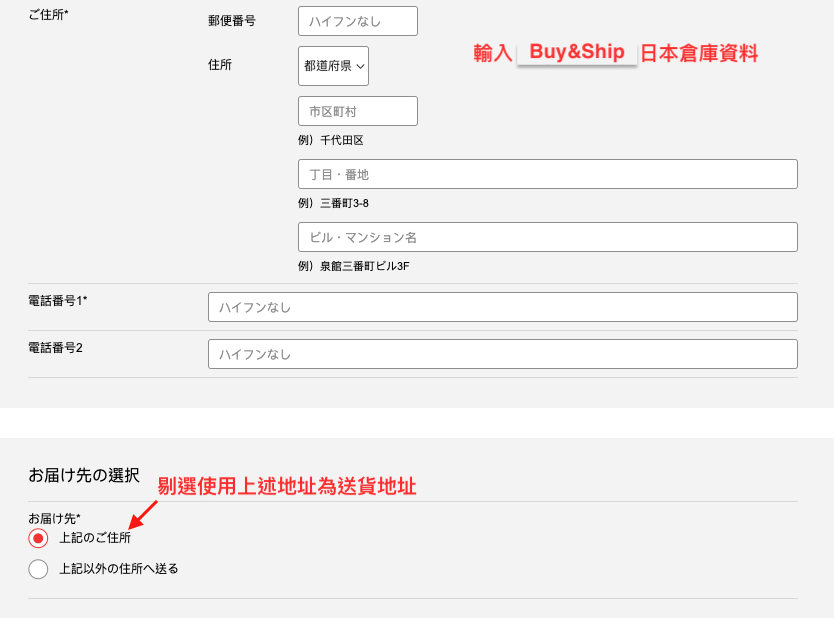Select the ビル・マンション名 building name field
This screenshot has width=834, height=618.
pyautogui.click(x=547, y=237)
